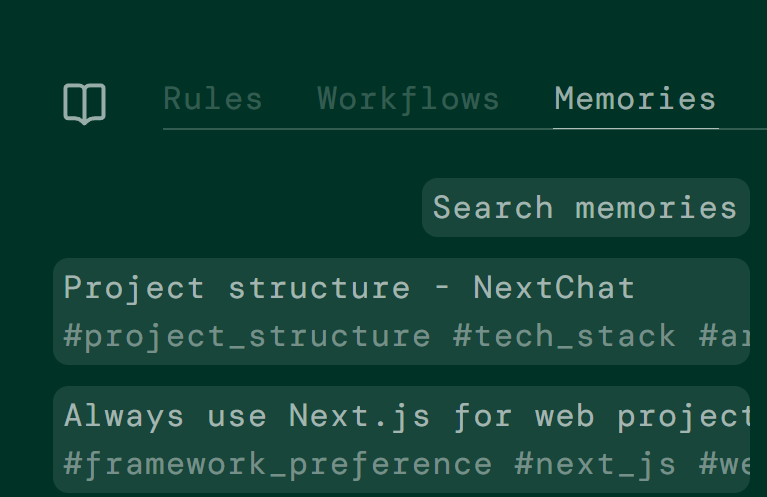The width and height of the screenshot is (767, 497).
Task: Open the Workflows tab
Action: coord(408,99)
